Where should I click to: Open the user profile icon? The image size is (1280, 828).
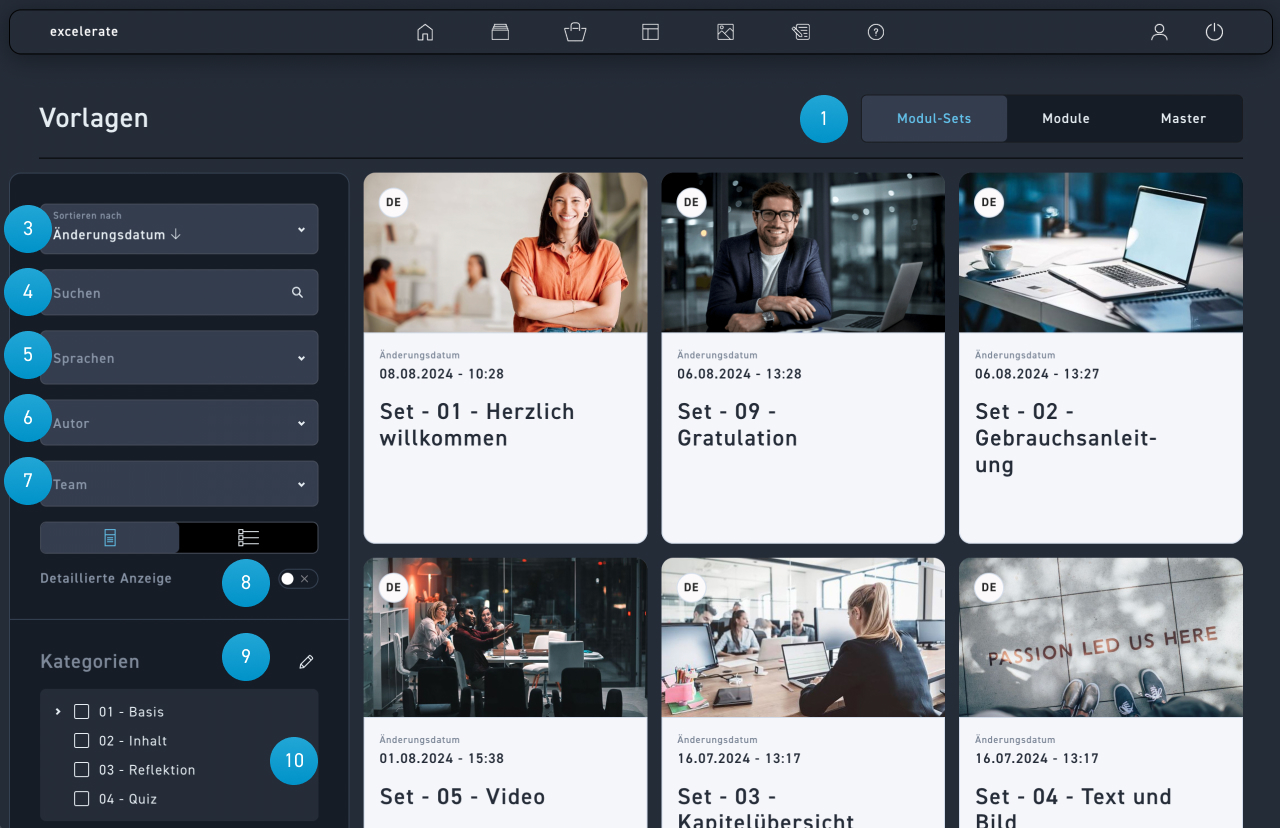point(1159,32)
